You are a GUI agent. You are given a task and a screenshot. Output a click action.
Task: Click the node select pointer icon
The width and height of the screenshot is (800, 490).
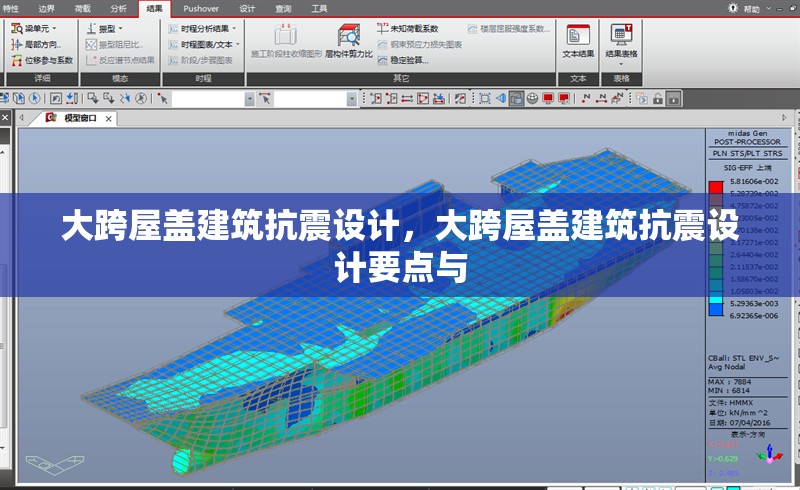point(163,99)
